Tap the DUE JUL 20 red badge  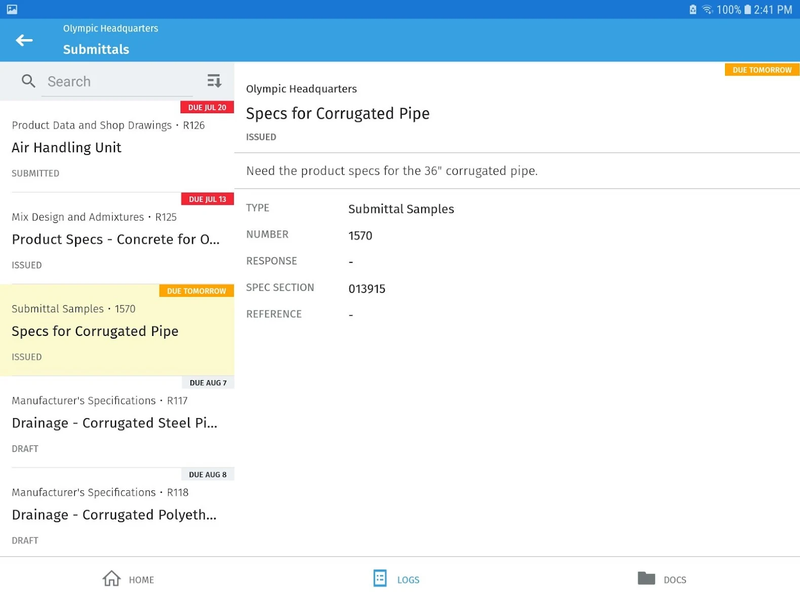[x=207, y=107]
